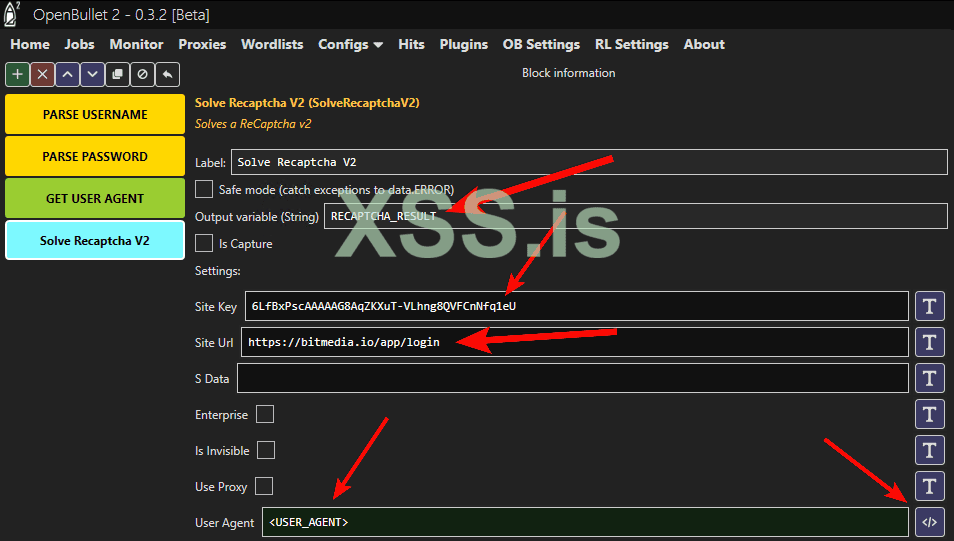Select the PARSE PASSWORD block
The height and width of the screenshot is (541, 954).
point(95,156)
